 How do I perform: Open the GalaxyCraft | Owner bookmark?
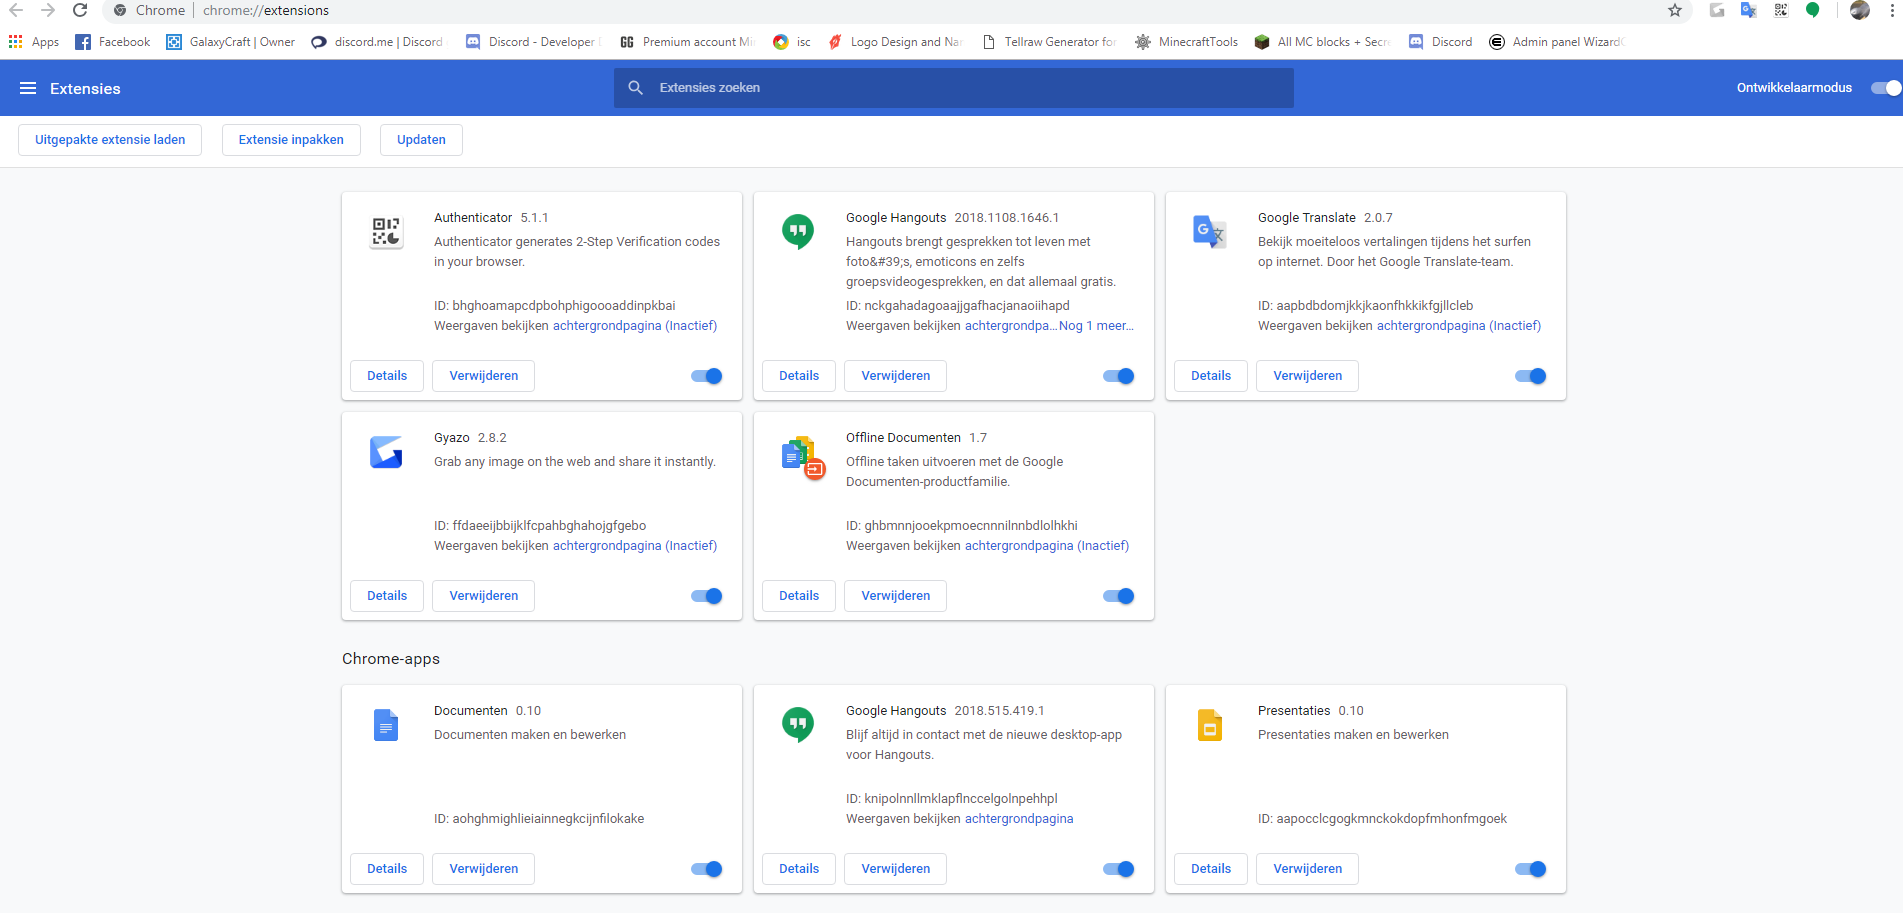point(231,42)
